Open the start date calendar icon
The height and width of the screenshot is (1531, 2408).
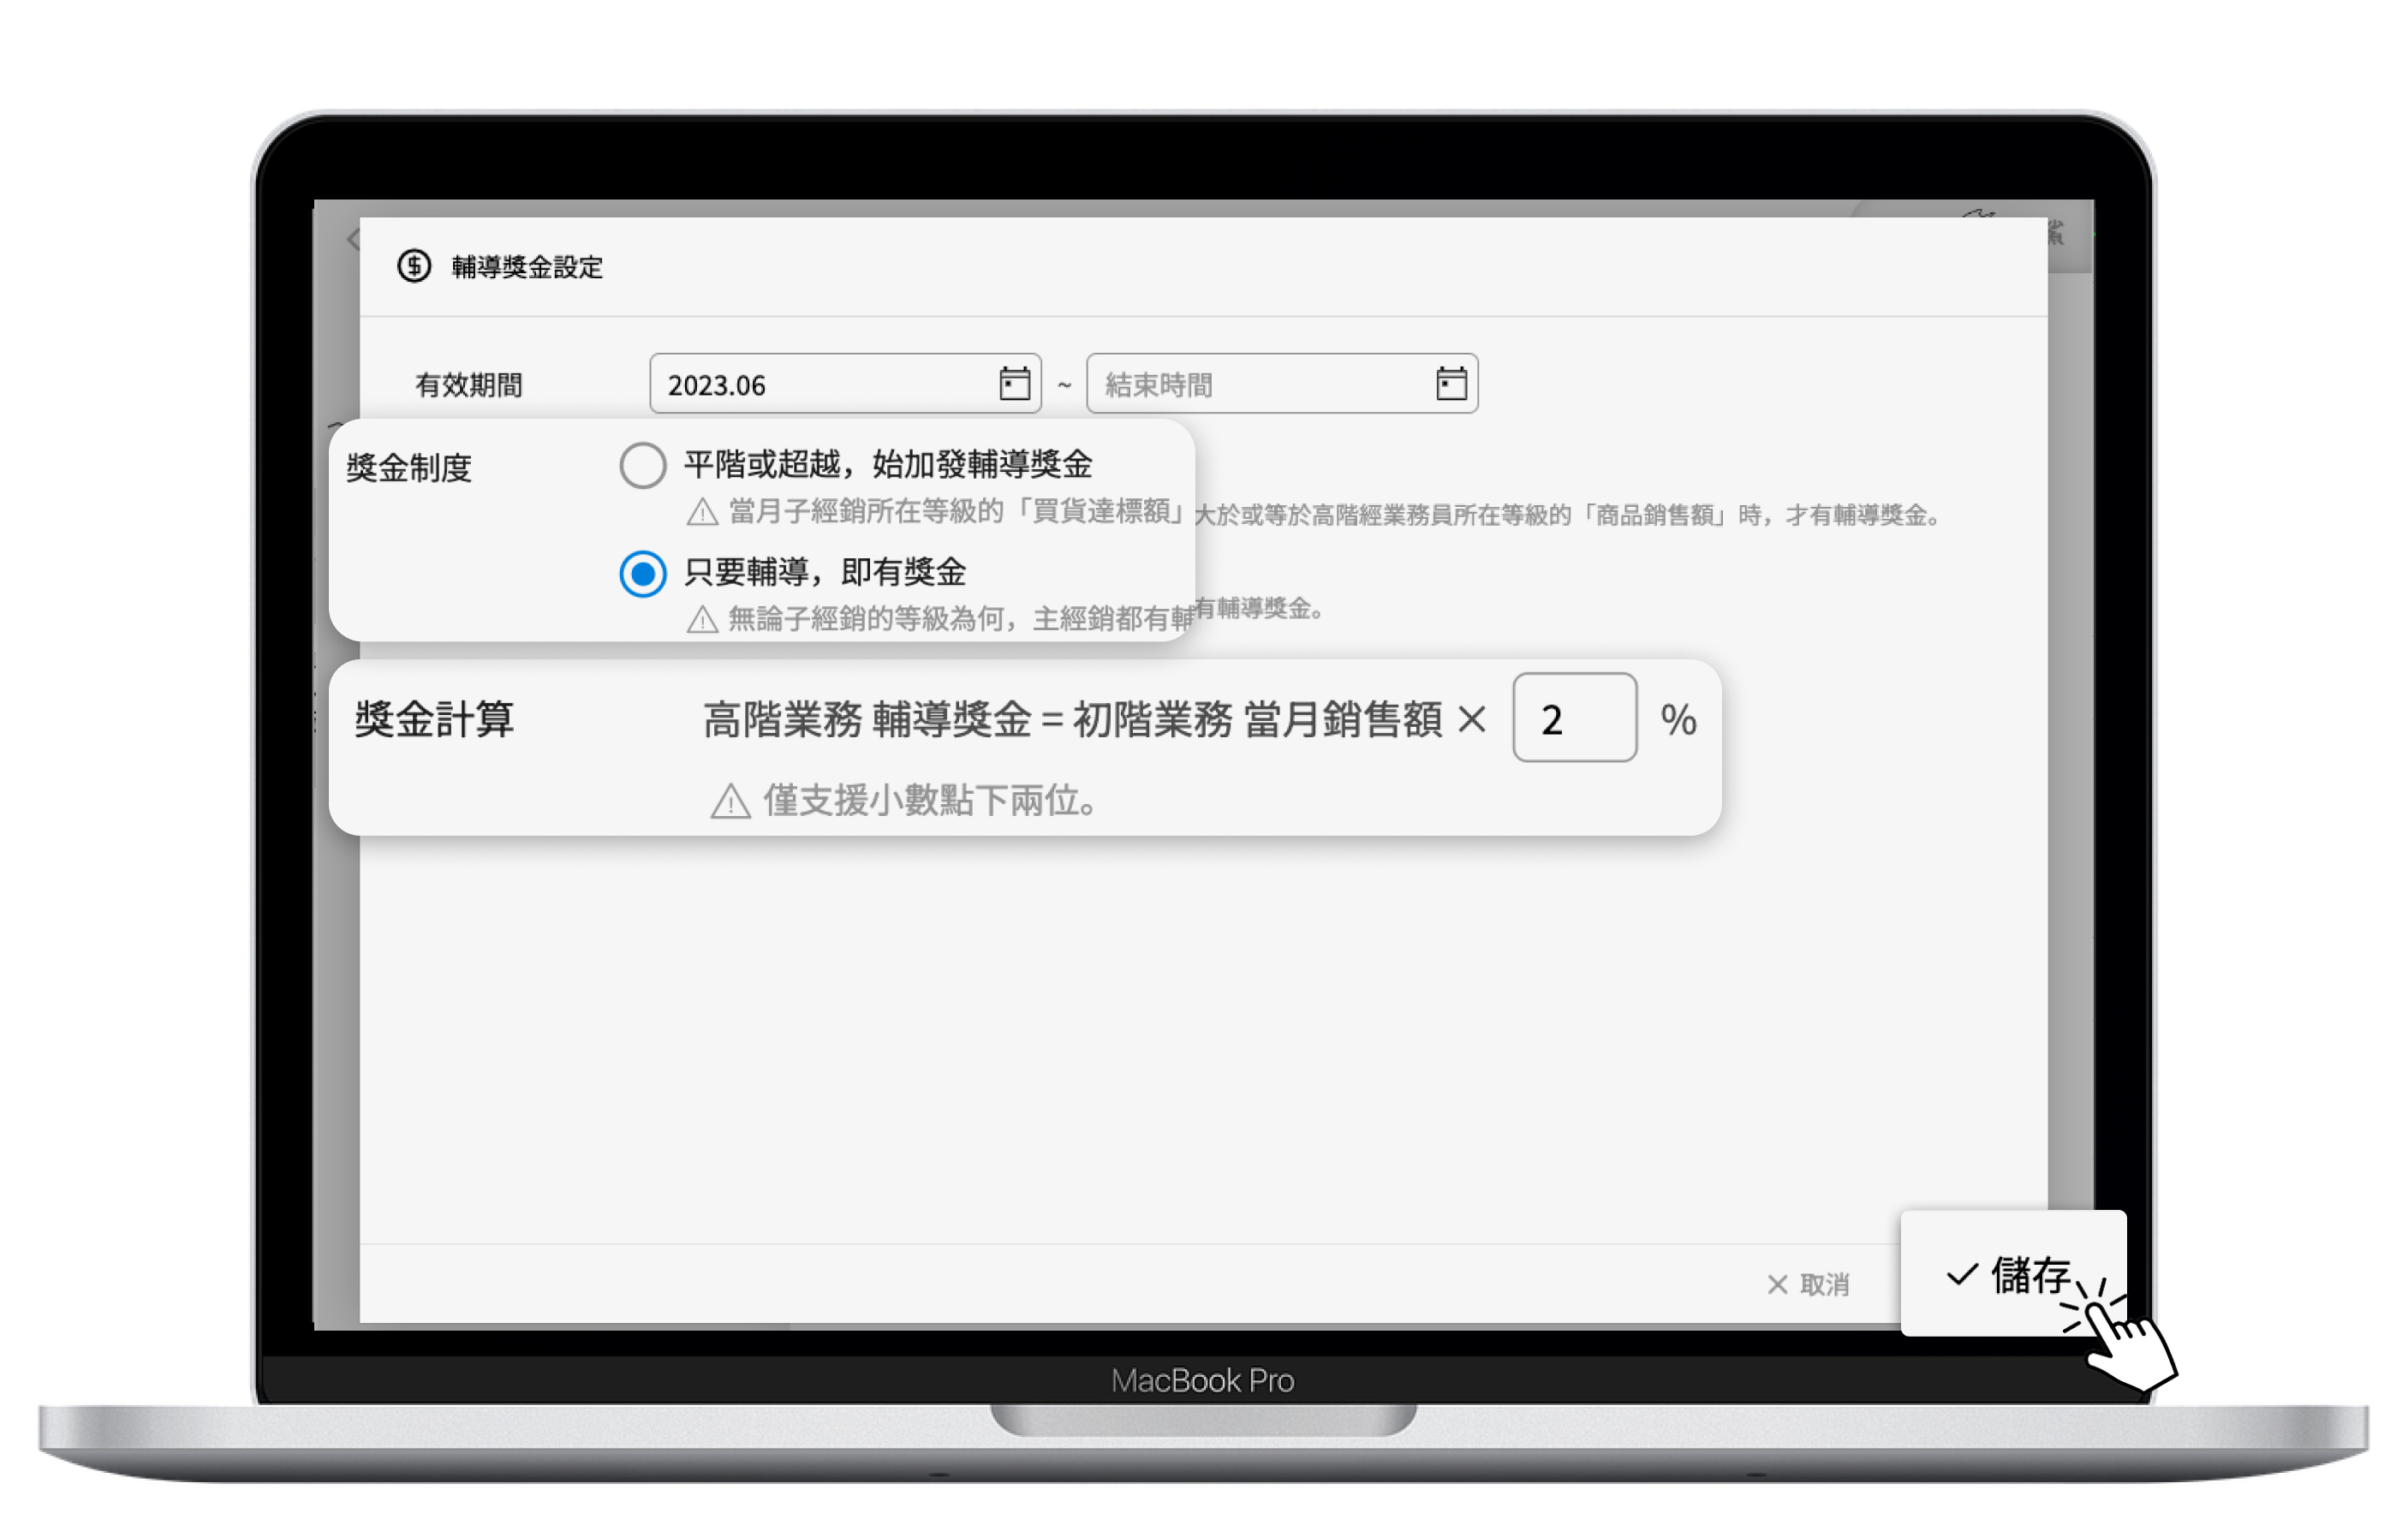[1014, 384]
